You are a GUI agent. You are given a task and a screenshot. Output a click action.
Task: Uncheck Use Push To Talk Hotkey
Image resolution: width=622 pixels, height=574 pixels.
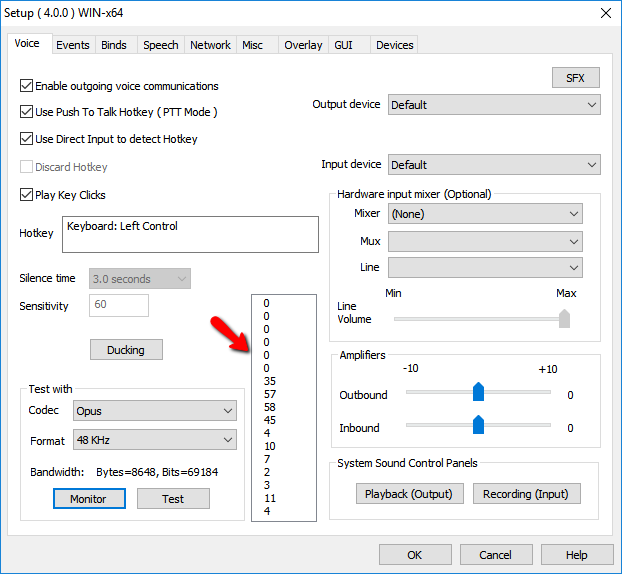point(26,112)
